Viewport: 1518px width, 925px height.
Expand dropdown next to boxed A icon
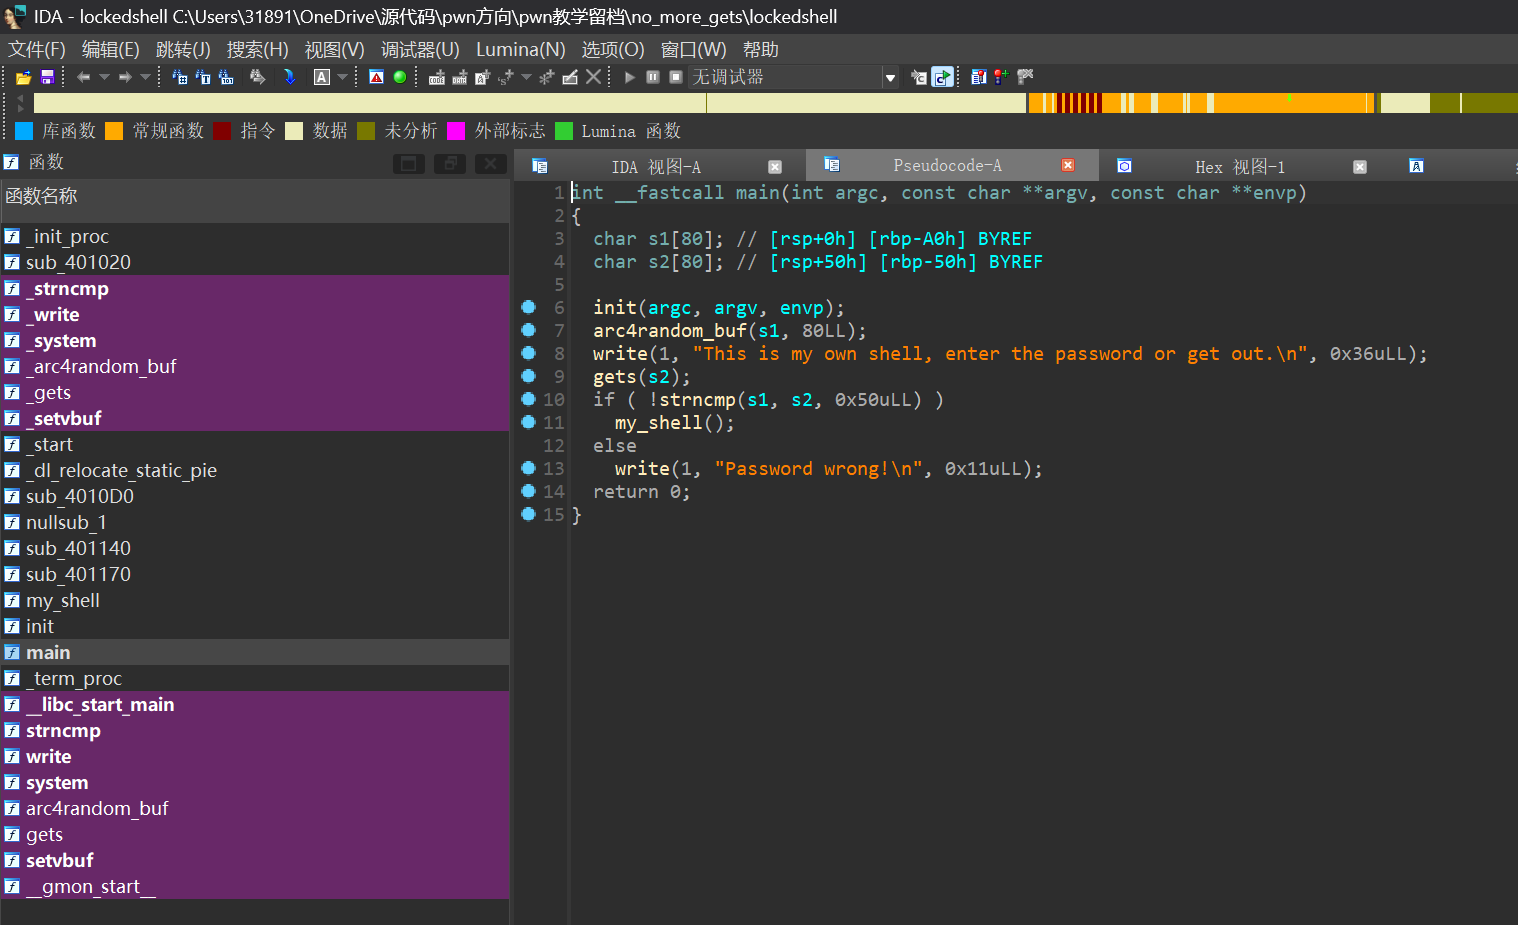(x=342, y=77)
